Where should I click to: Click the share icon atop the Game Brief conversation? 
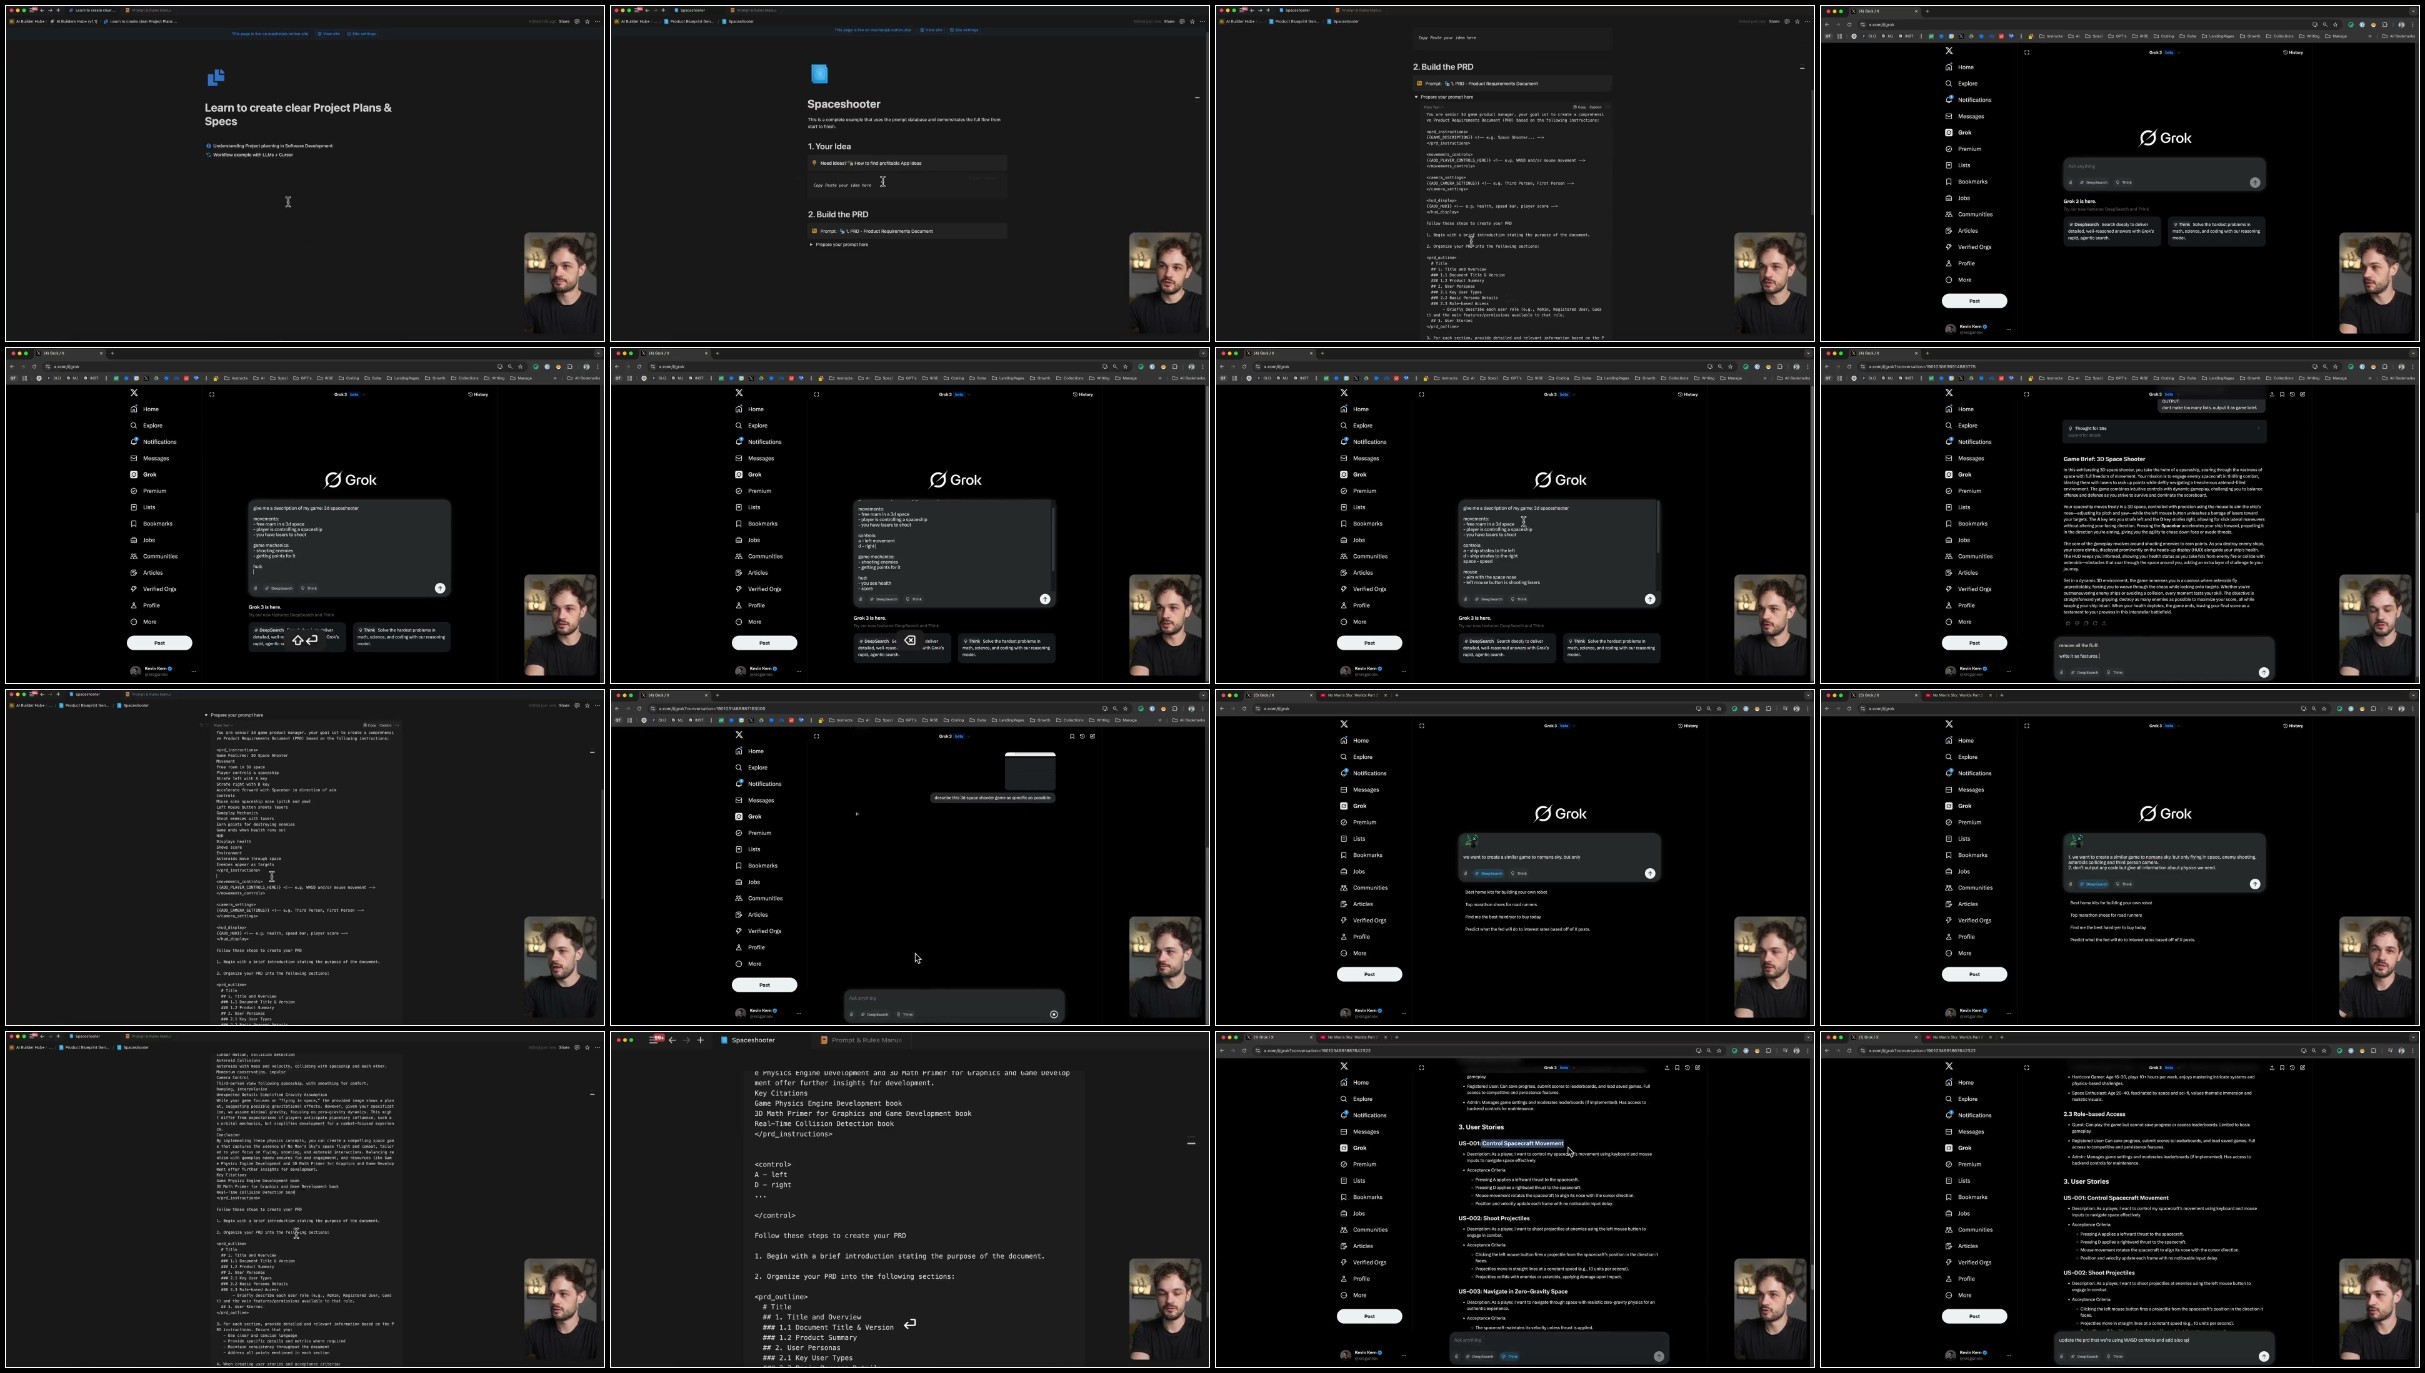tap(2272, 394)
